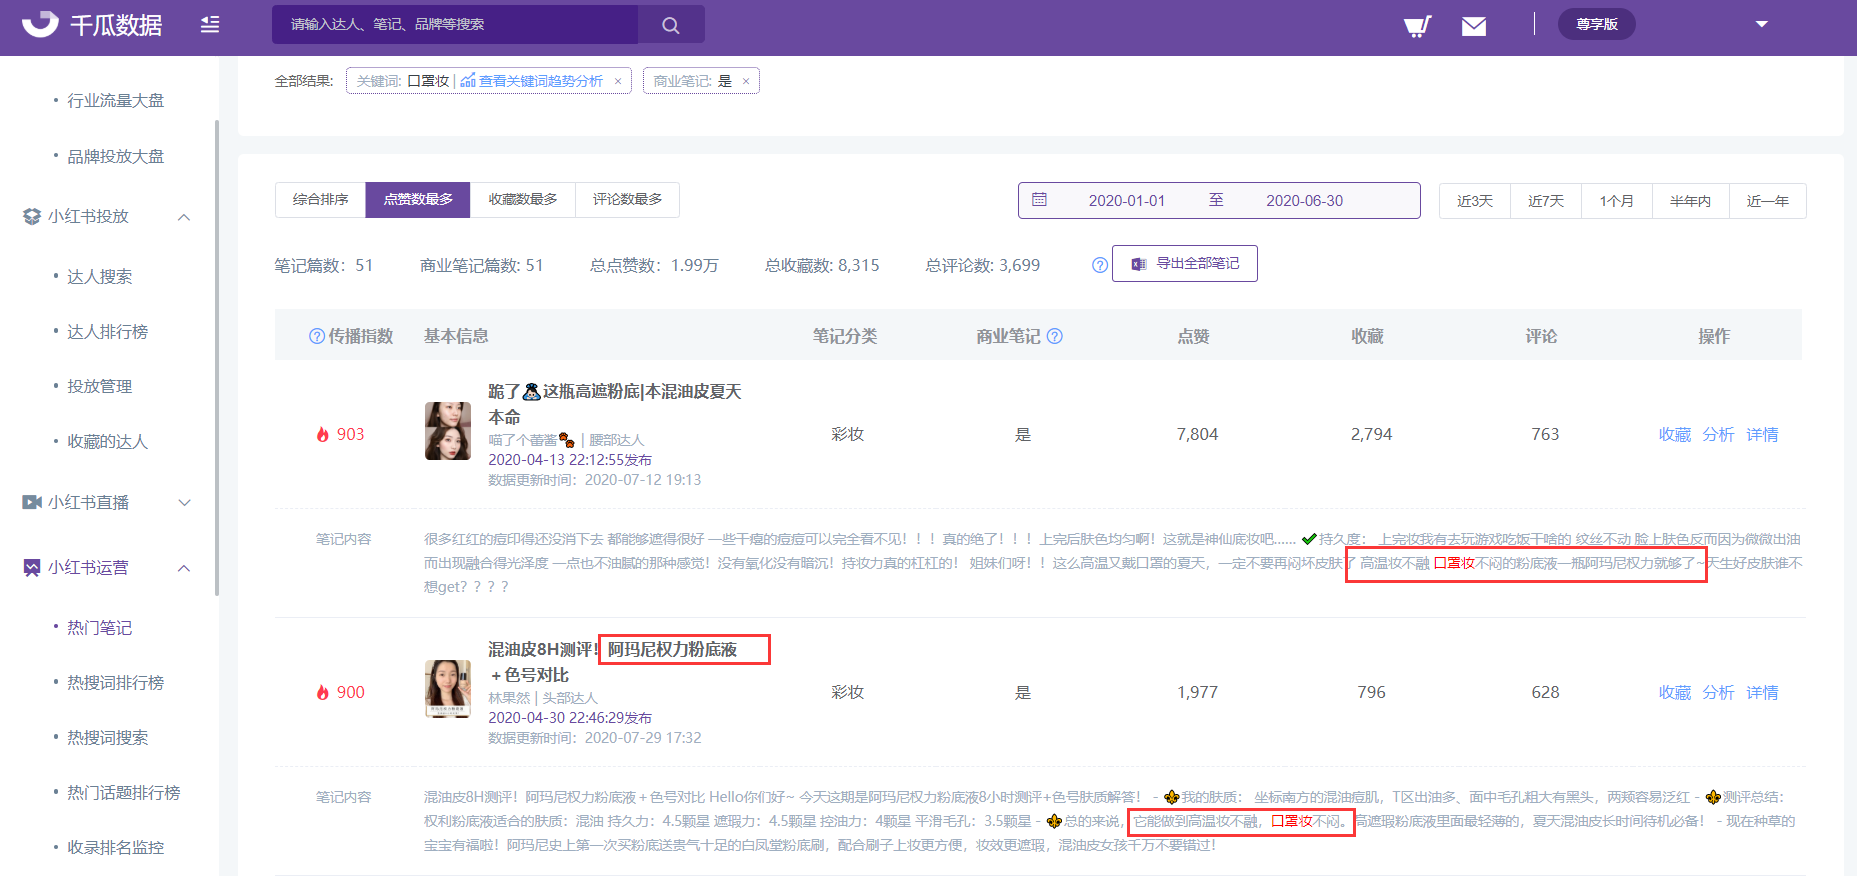Open 达人搜索 in sidebar
This screenshot has width=1857, height=876.
pos(99,276)
